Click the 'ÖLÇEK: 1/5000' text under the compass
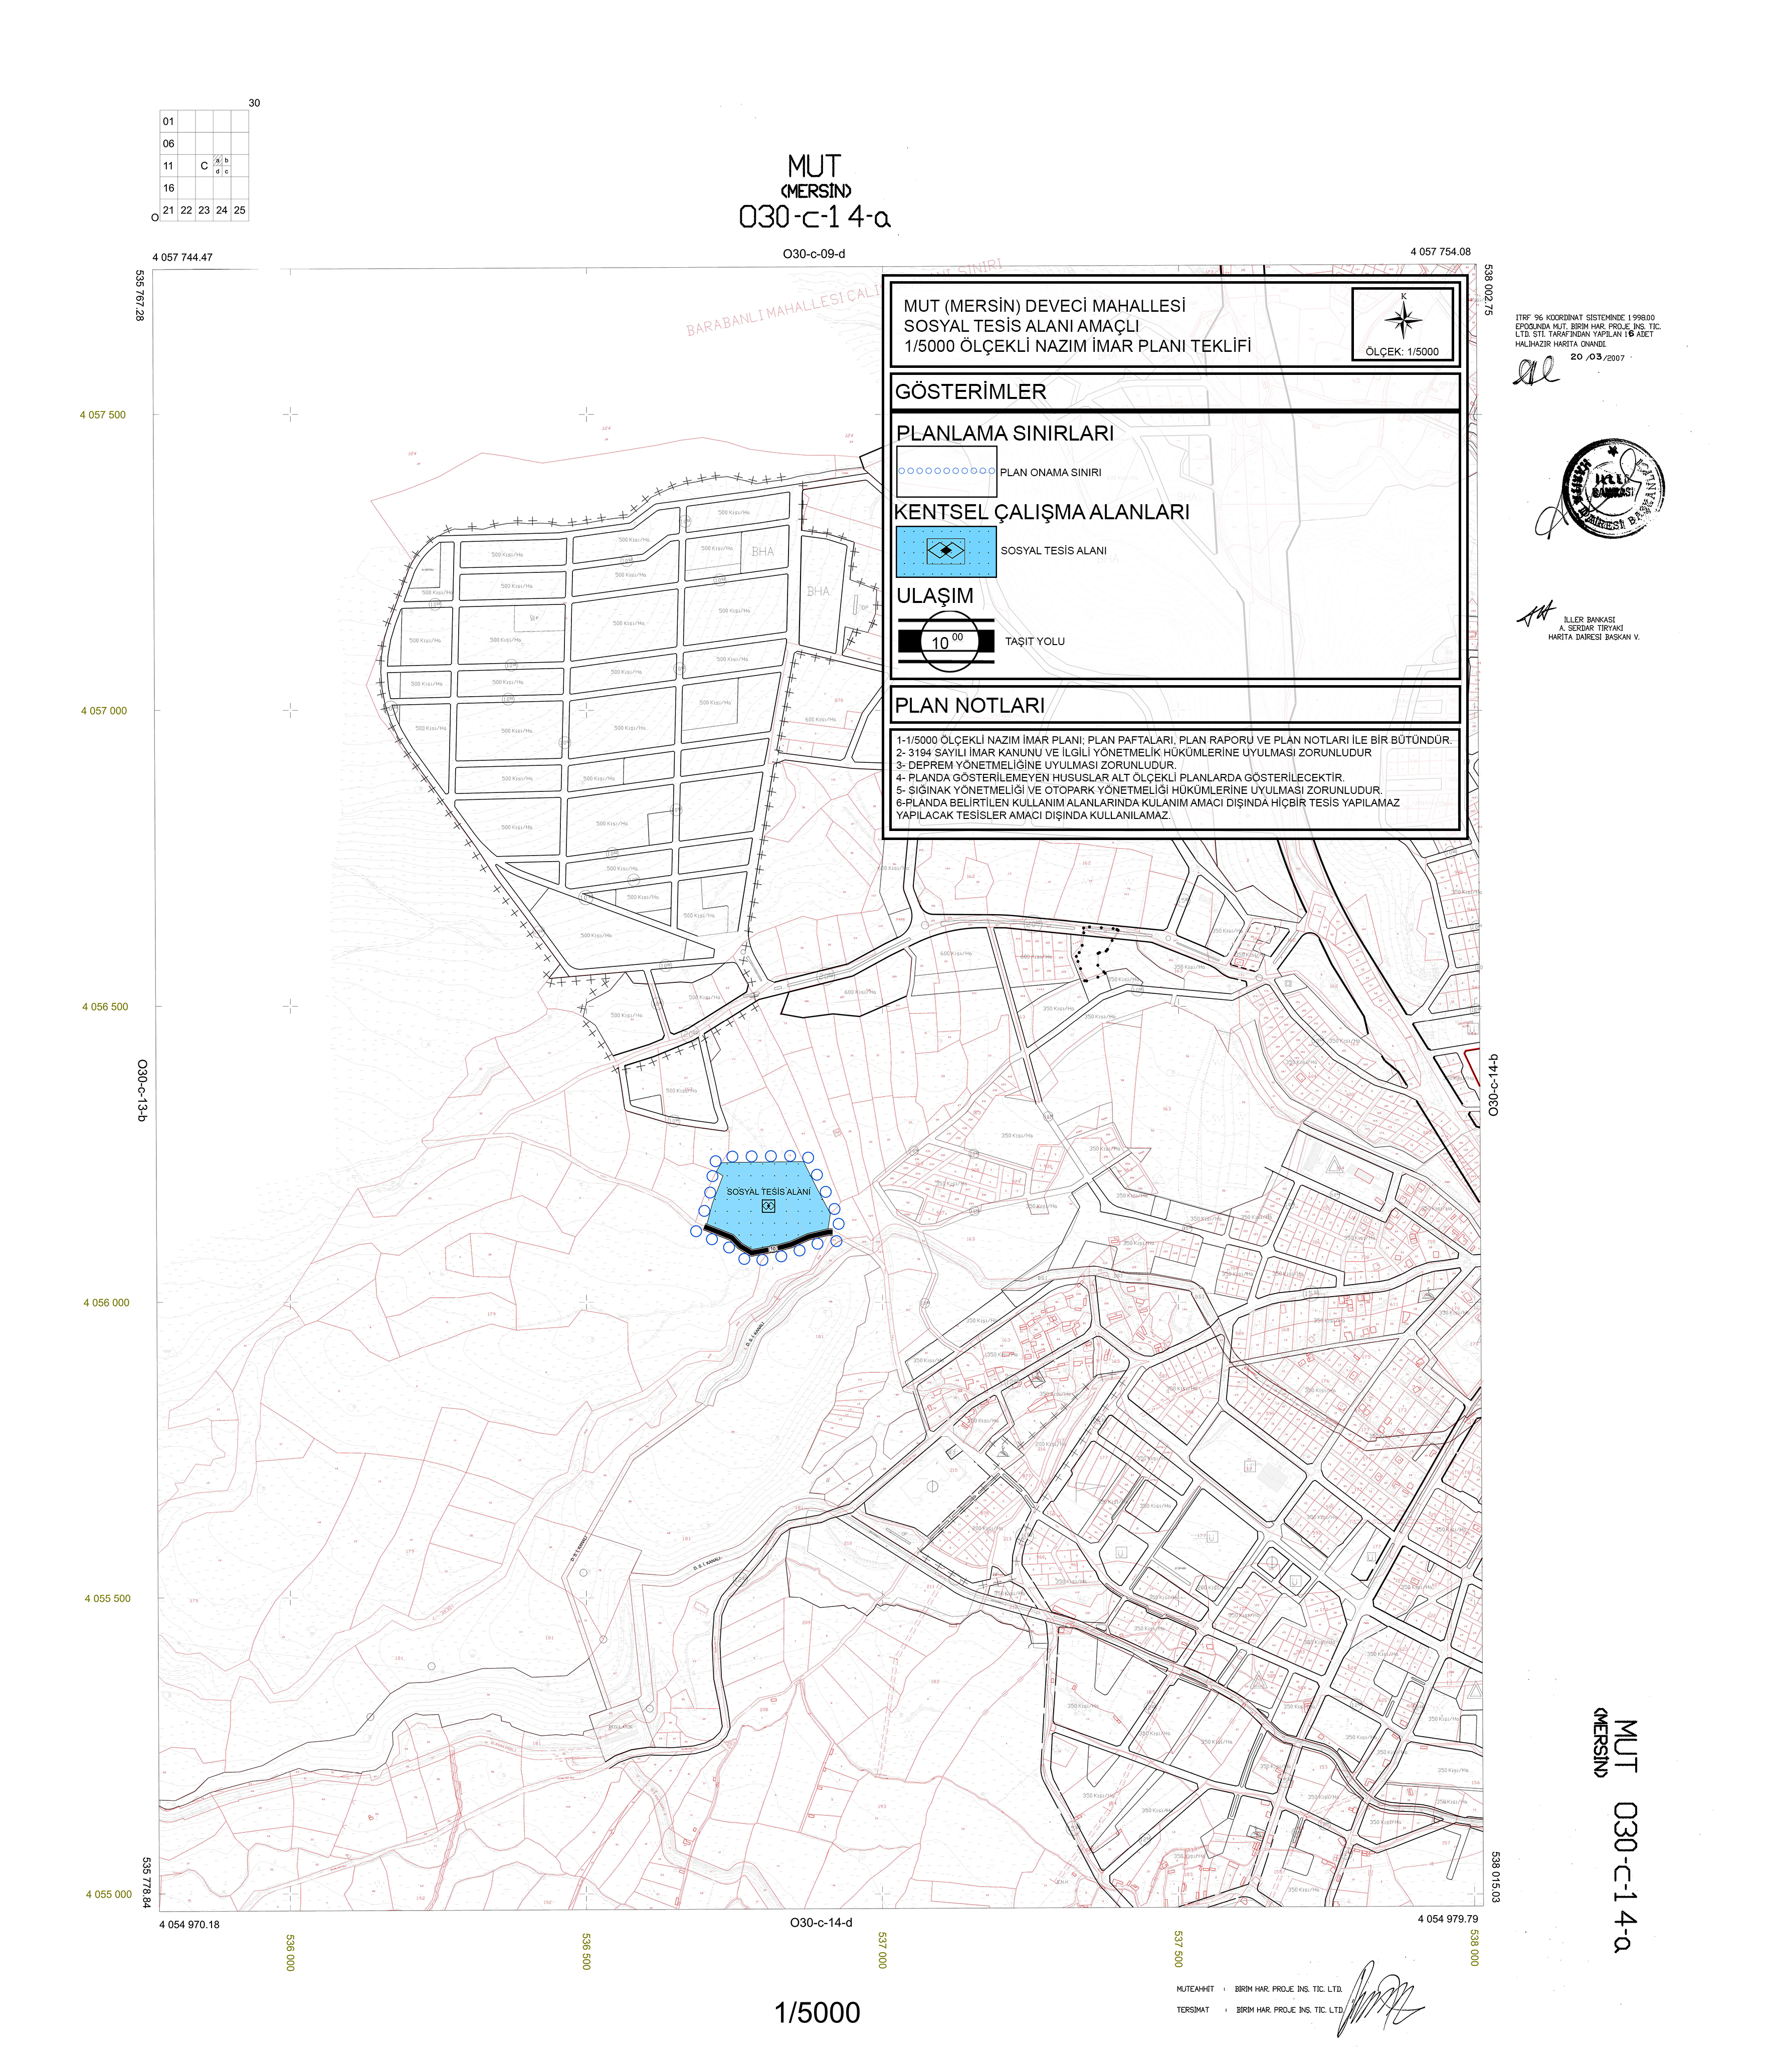This screenshot has height=2072, width=1776. 1402,352
